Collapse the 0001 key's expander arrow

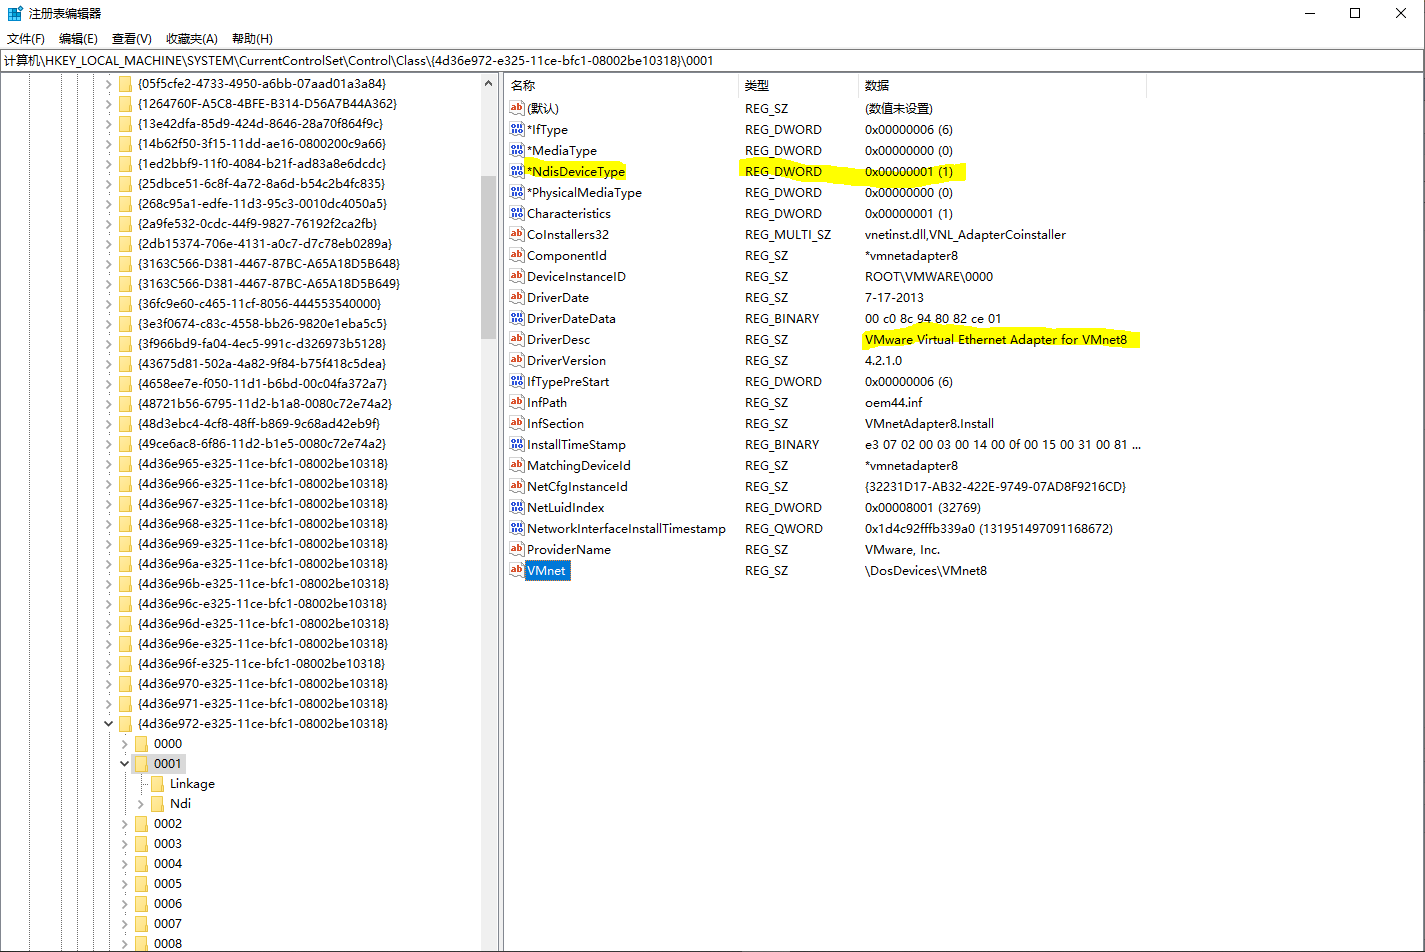click(x=124, y=763)
